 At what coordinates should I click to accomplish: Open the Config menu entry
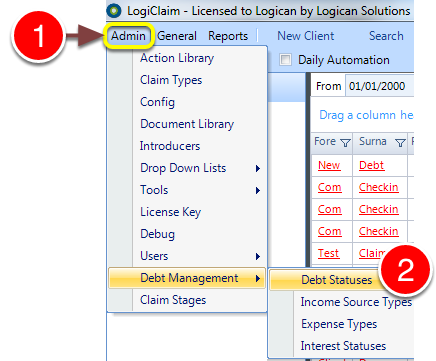157,102
